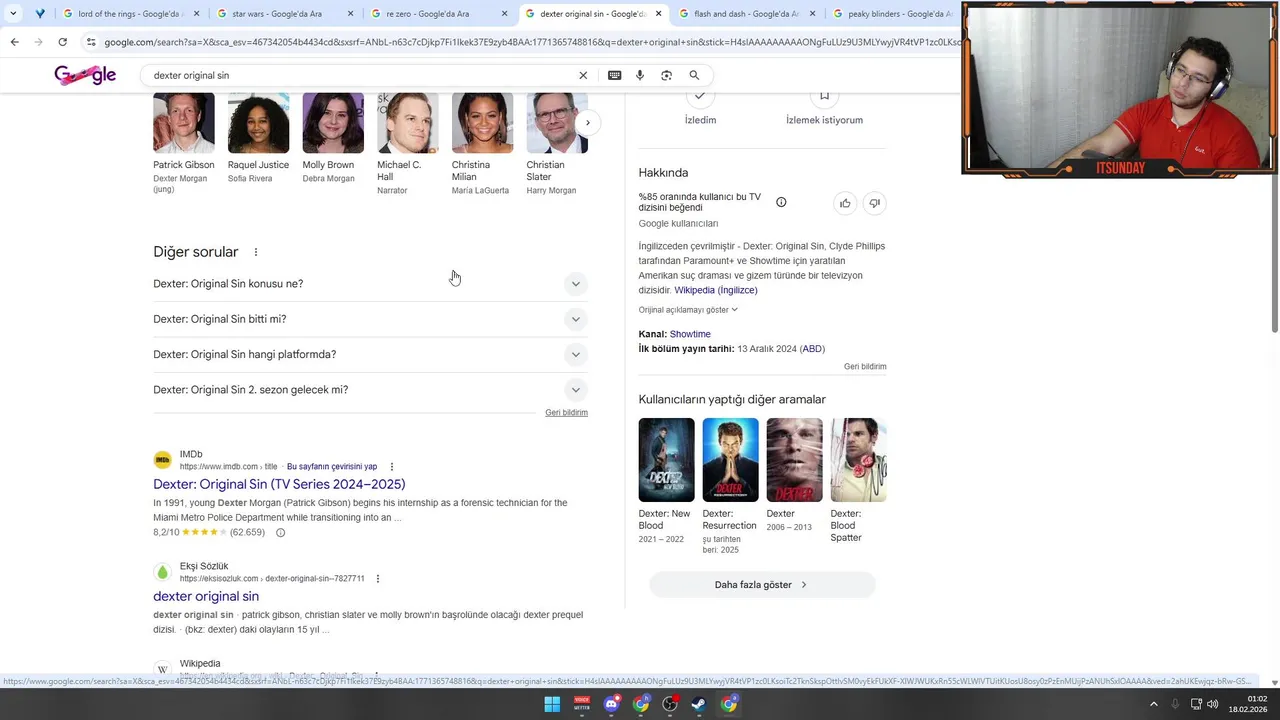Expand "Dexter: Original Sin konusu ne?"
The image size is (1280, 720).
click(x=370, y=284)
